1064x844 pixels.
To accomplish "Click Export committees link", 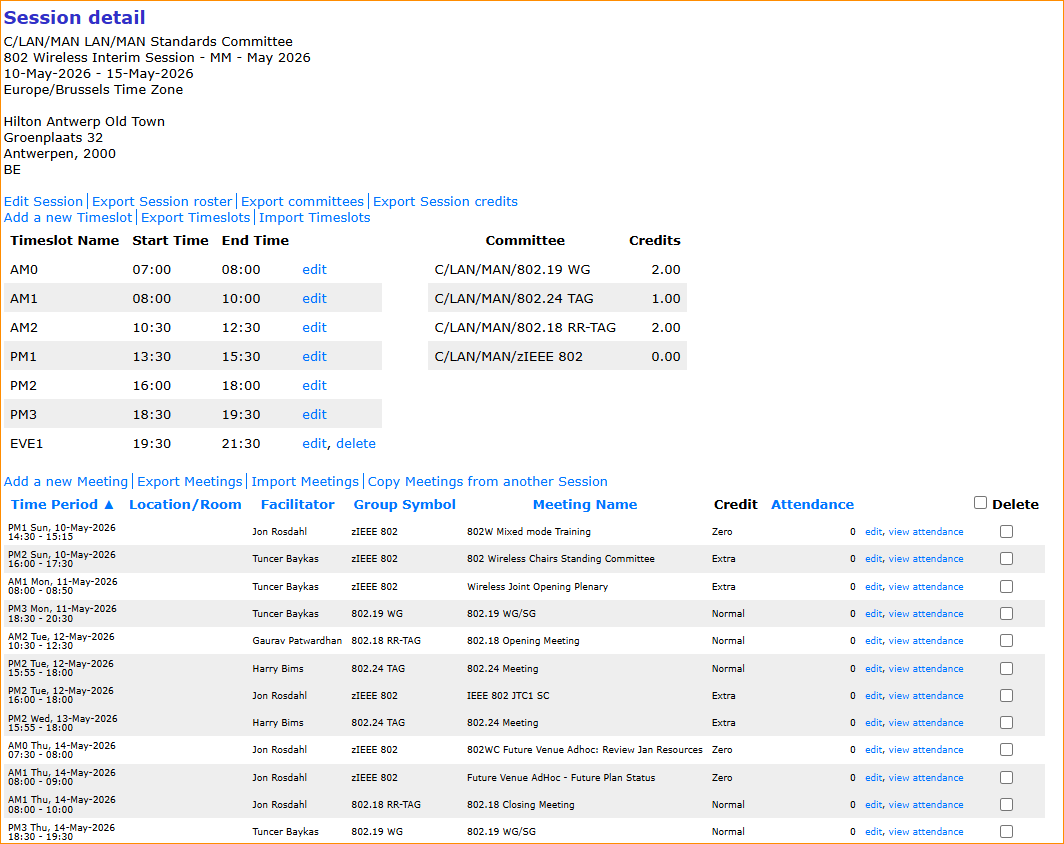I will tap(302, 202).
